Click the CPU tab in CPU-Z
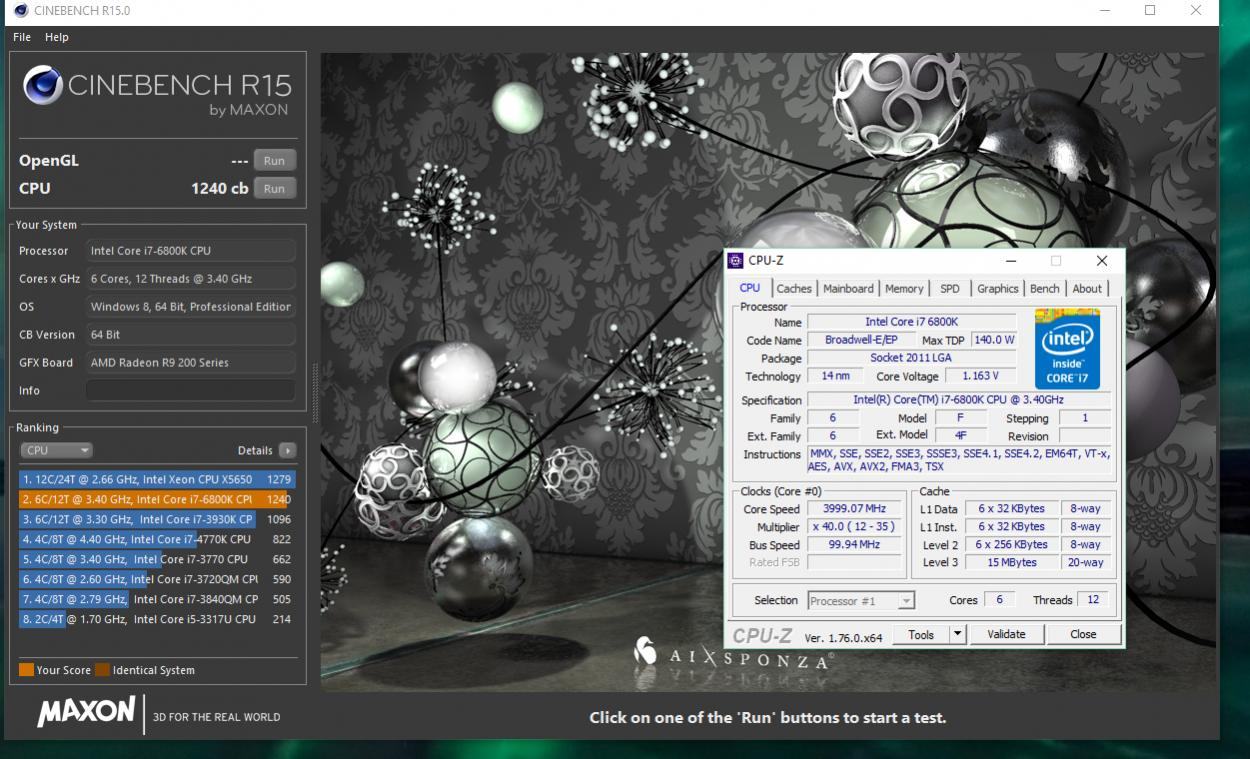 (x=750, y=288)
